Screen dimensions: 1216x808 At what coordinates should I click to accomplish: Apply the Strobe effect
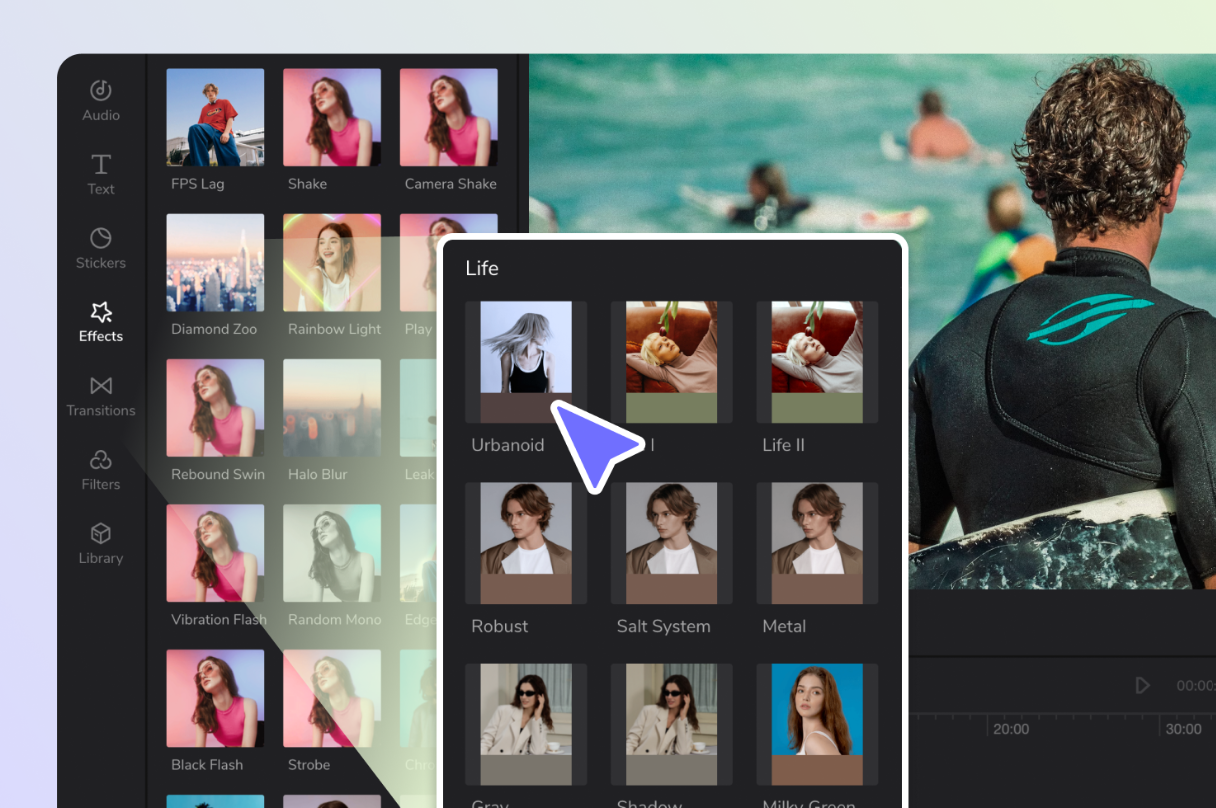(x=332, y=699)
